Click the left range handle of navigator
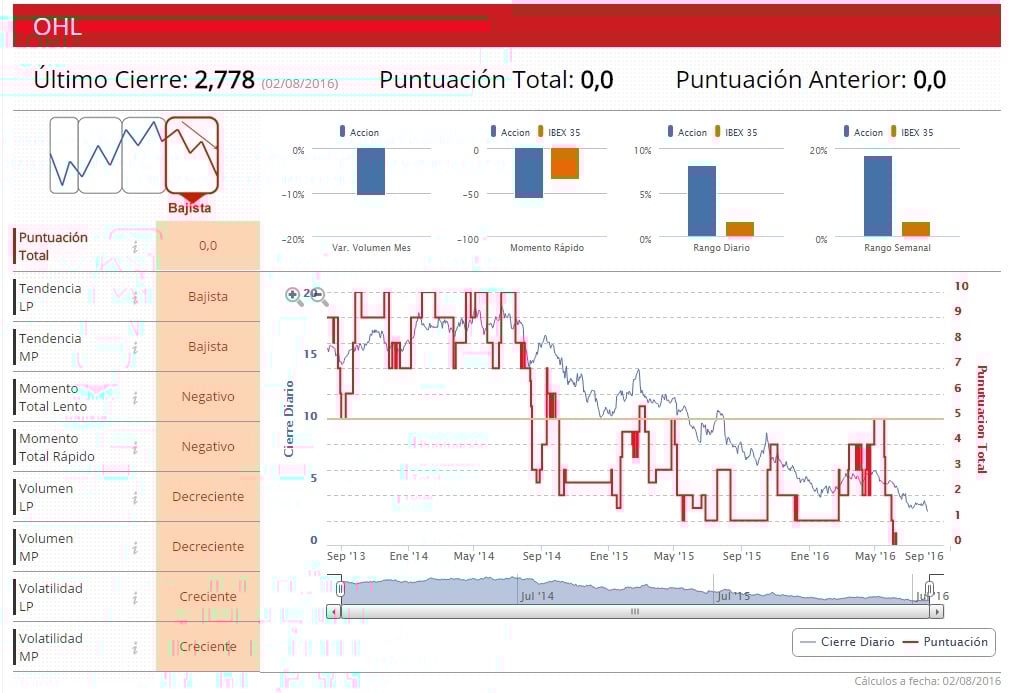The height and width of the screenshot is (693, 1016). [x=340, y=589]
